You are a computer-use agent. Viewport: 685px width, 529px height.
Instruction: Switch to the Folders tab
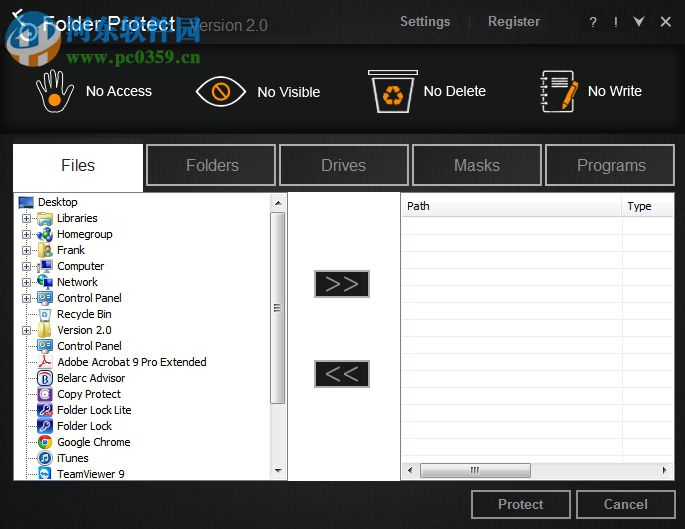211,166
